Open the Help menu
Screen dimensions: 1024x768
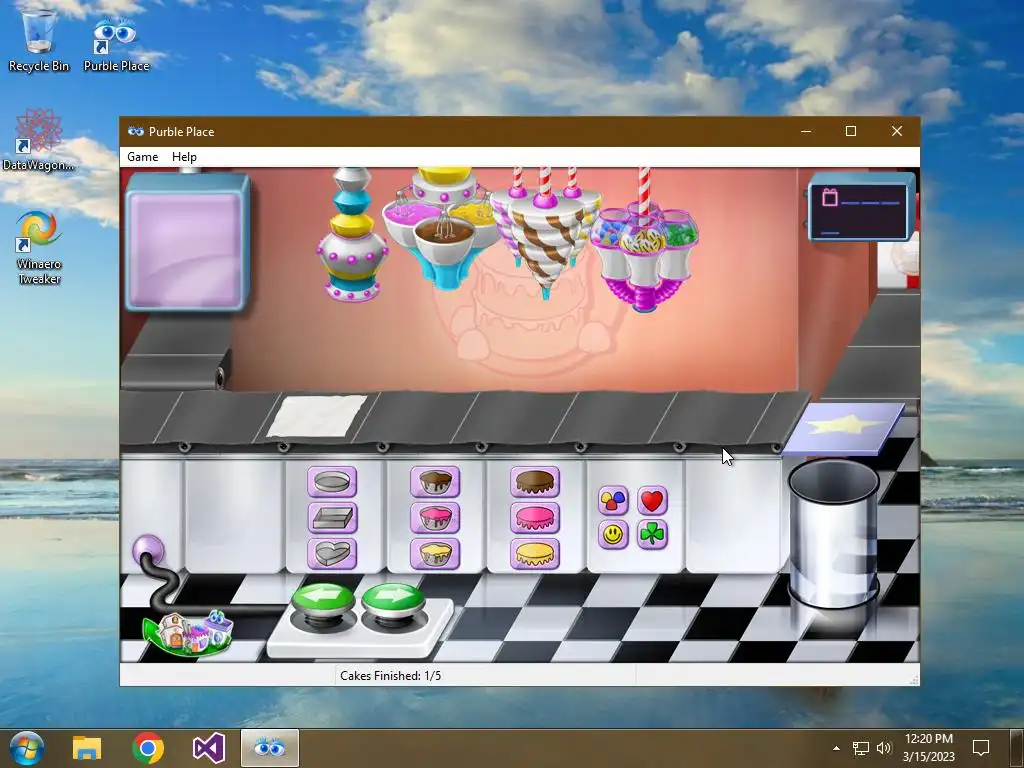coord(184,157)
